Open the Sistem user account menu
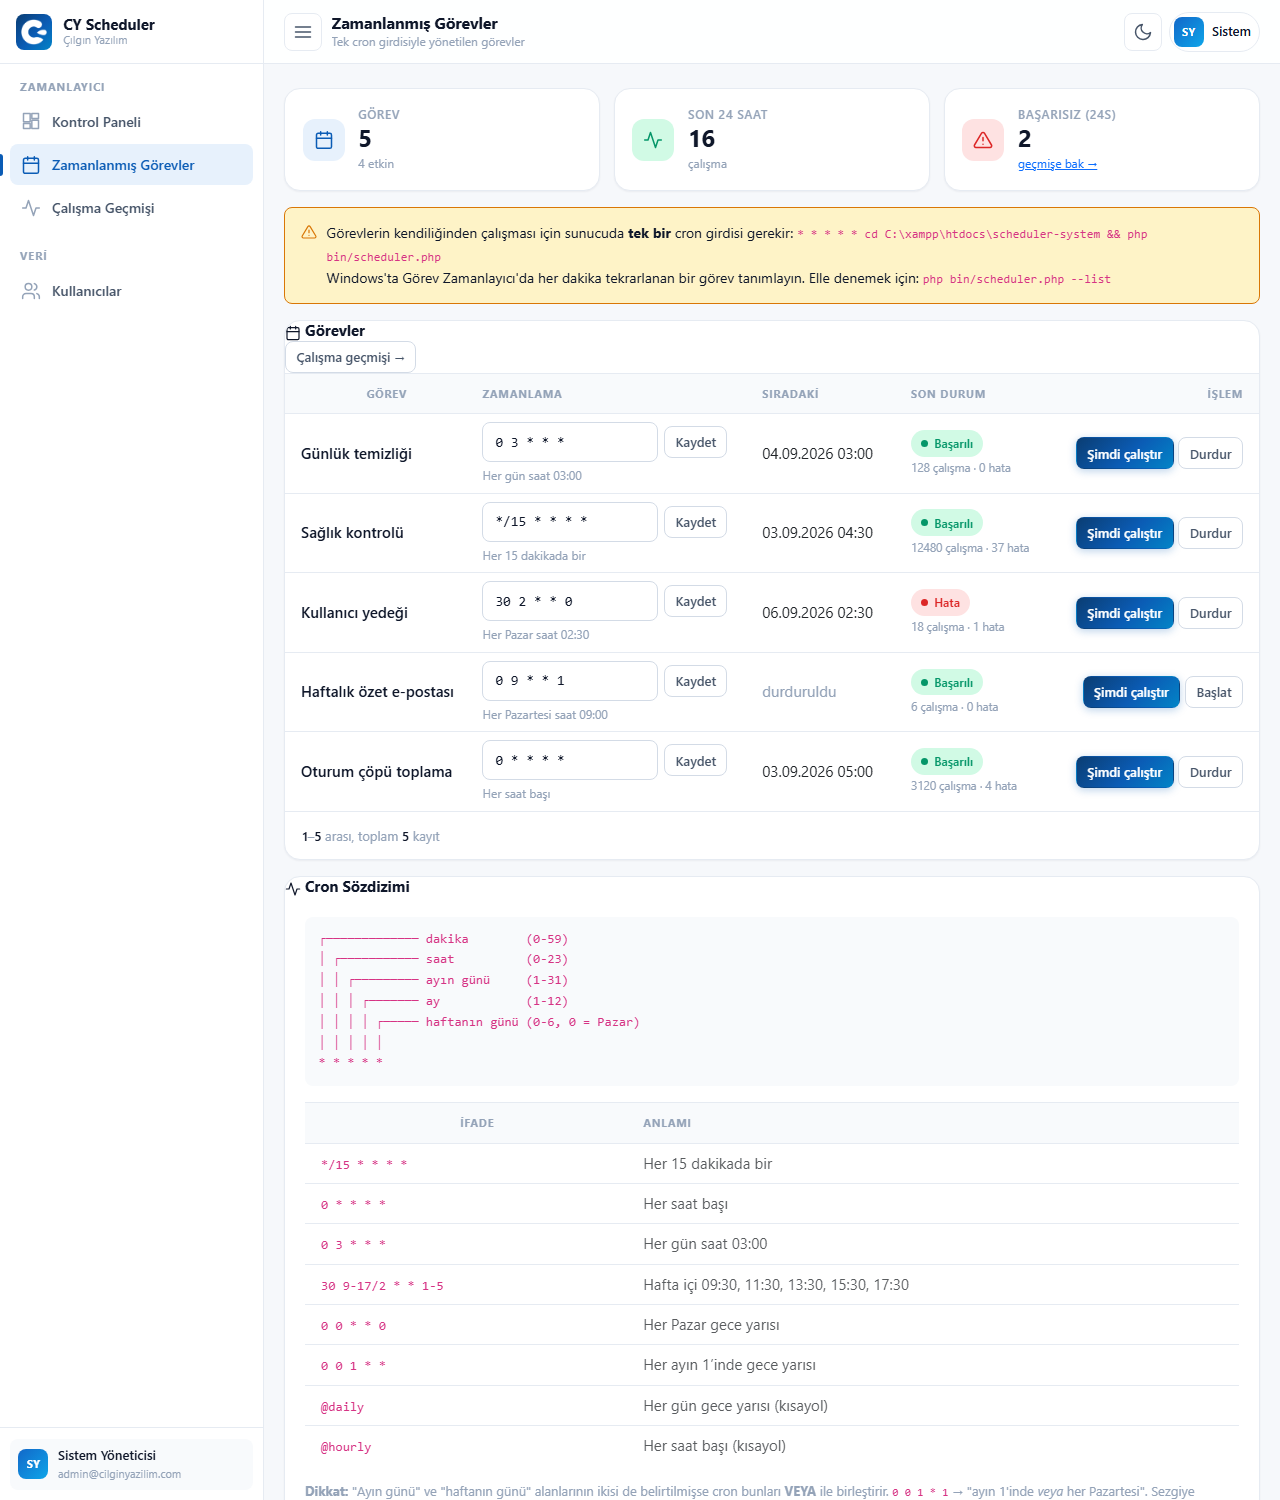1280x1500 pixels. [1214, 32]
